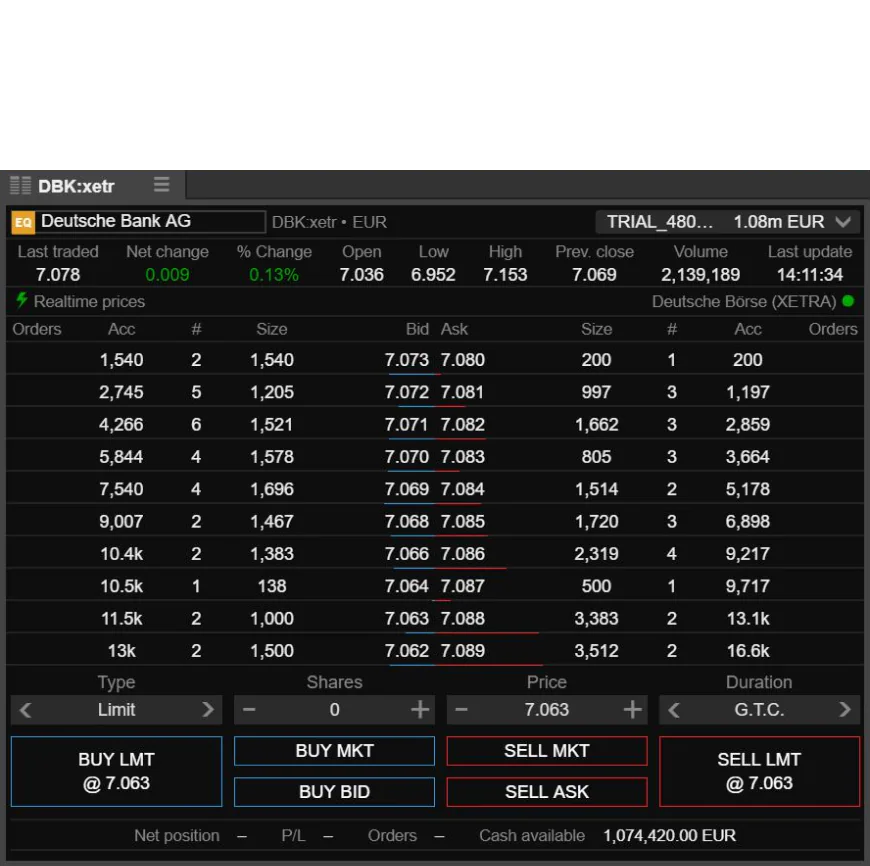Select bid price 7.071
Image resolution: width=870 pixels, height=866 pixels.
pyautogui.click(x=407, y=424)
